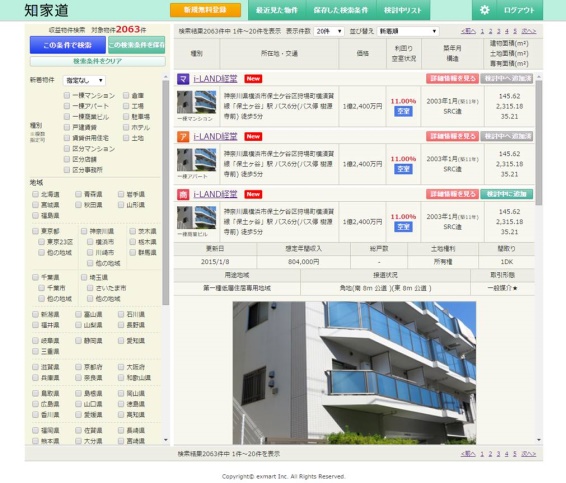566x483 pixels.
Task: Go to page 3 in footer pagination
Action: click(x=498, y=454)
